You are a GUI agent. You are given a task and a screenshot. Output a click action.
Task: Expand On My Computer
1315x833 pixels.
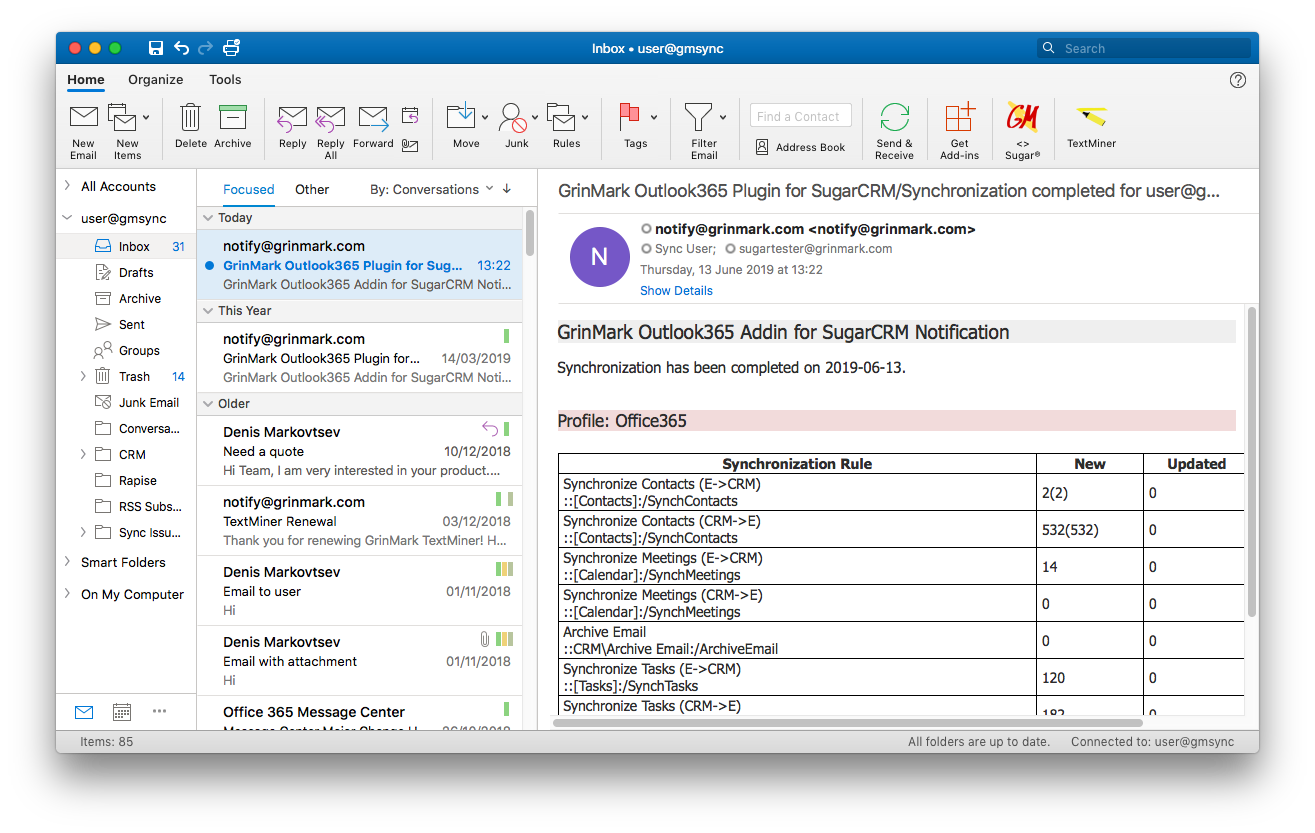(x=67, y=593)
